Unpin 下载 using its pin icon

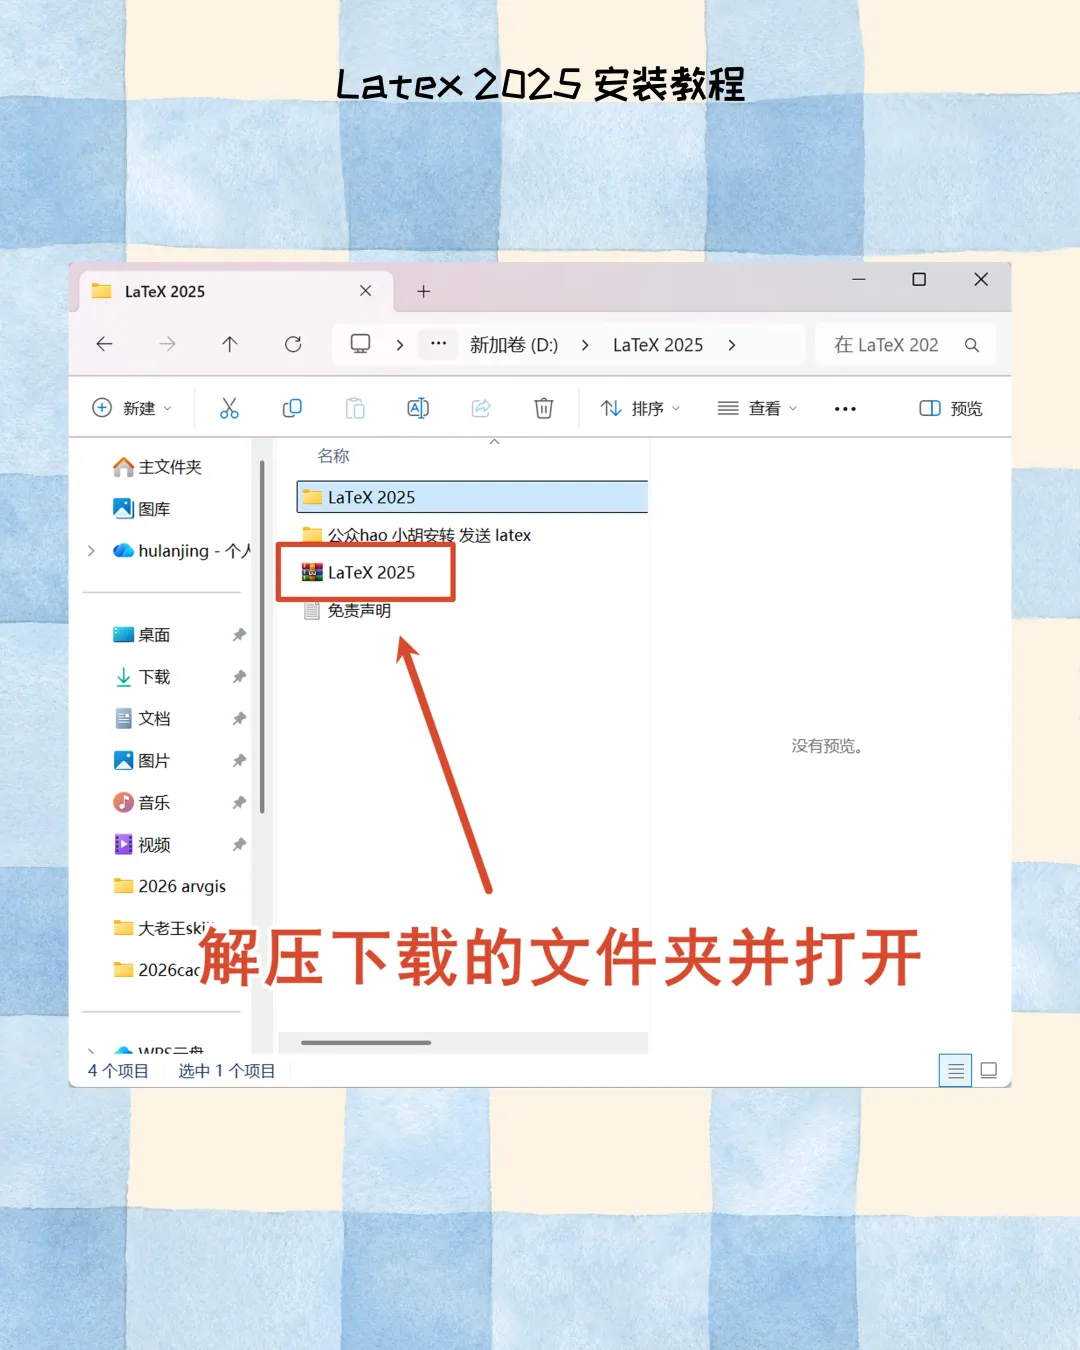(239, 677)
